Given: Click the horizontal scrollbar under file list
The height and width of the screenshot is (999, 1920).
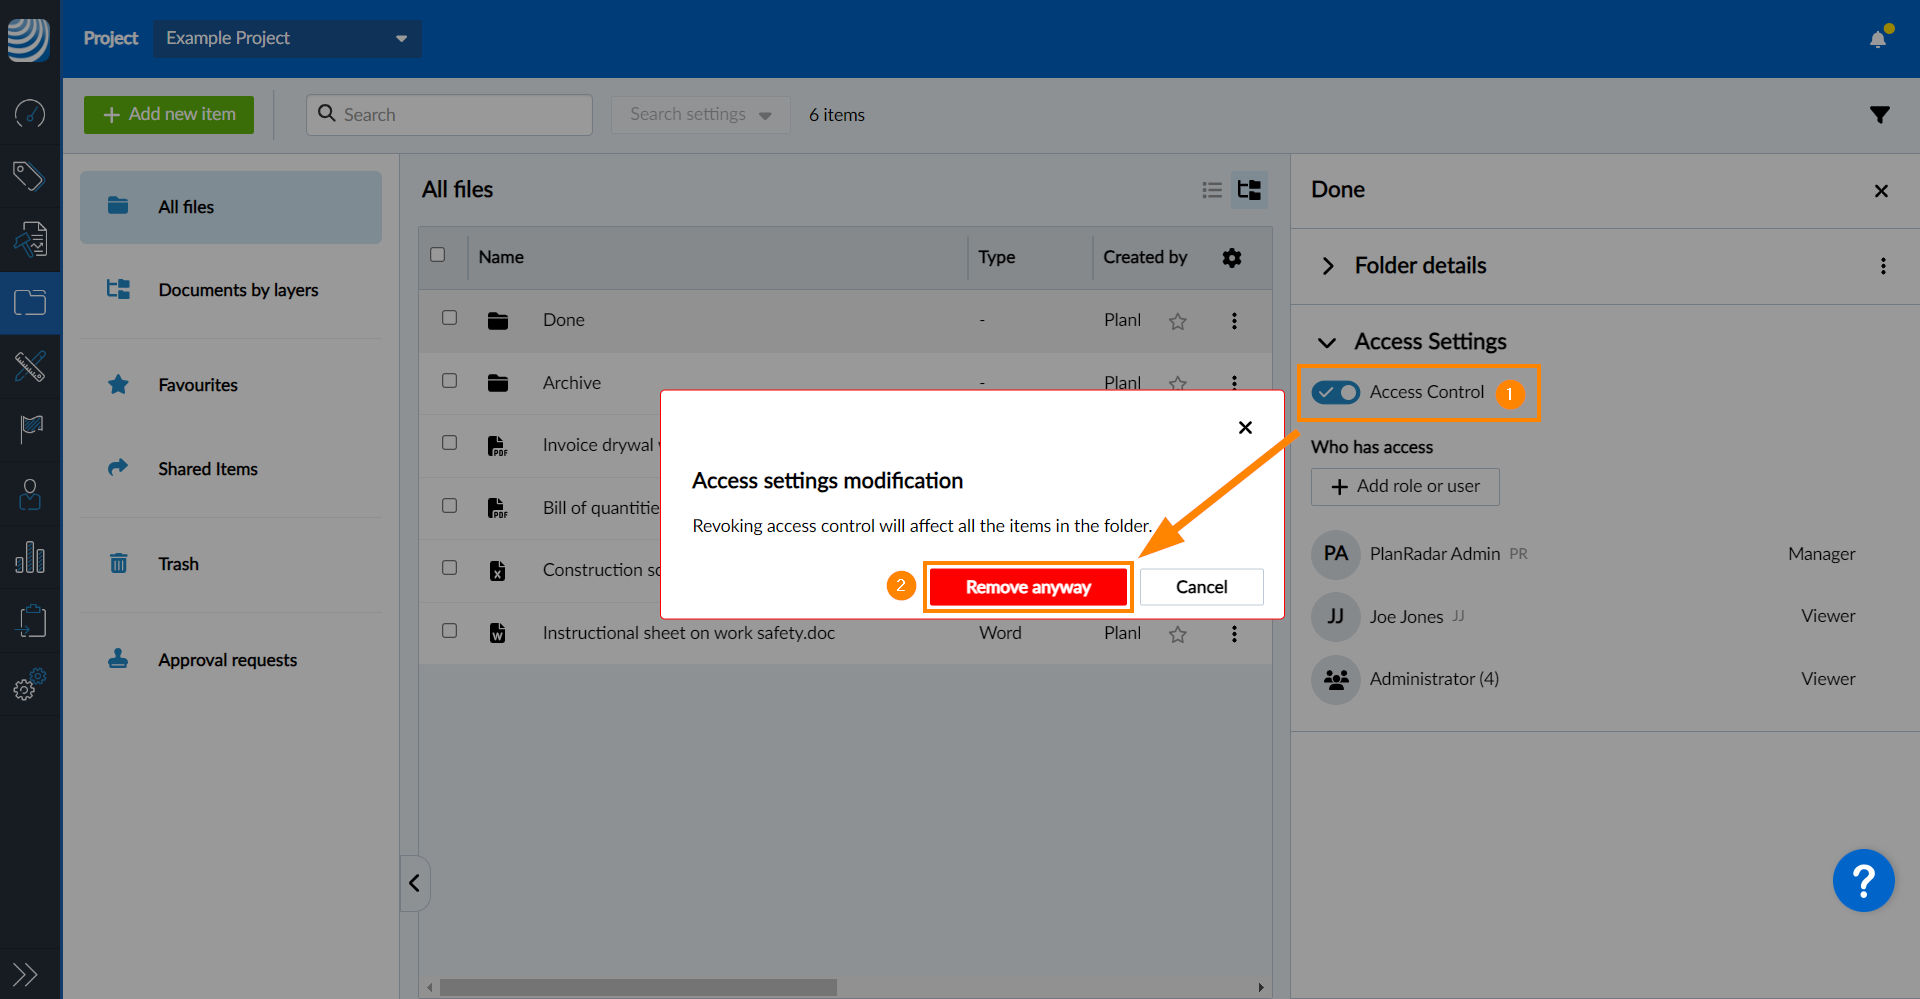Looking at the screenshot, I should (x=638, y=987).
